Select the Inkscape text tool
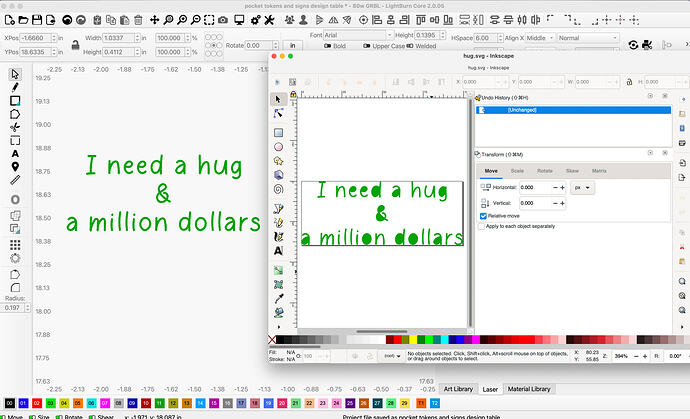The width and height of the screenshot is (690, 419). click(x=278, y=251)
